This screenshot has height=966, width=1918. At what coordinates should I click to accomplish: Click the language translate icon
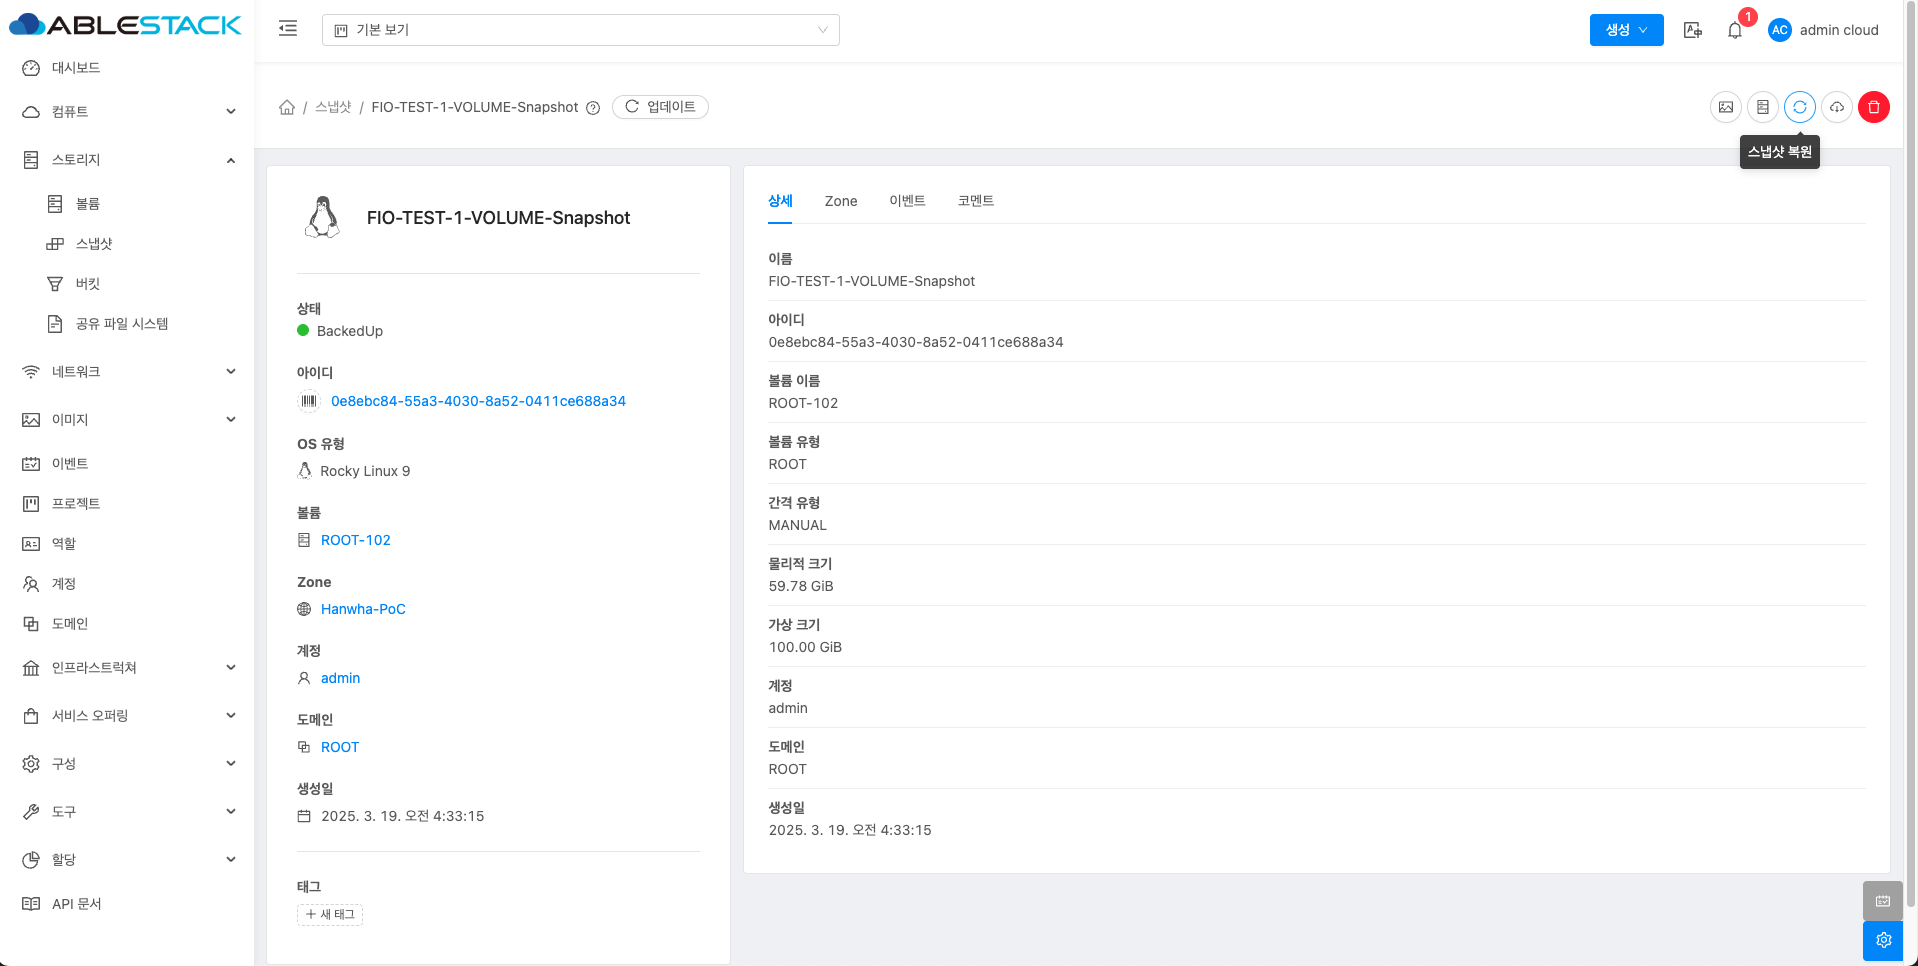click(1692, 30)
